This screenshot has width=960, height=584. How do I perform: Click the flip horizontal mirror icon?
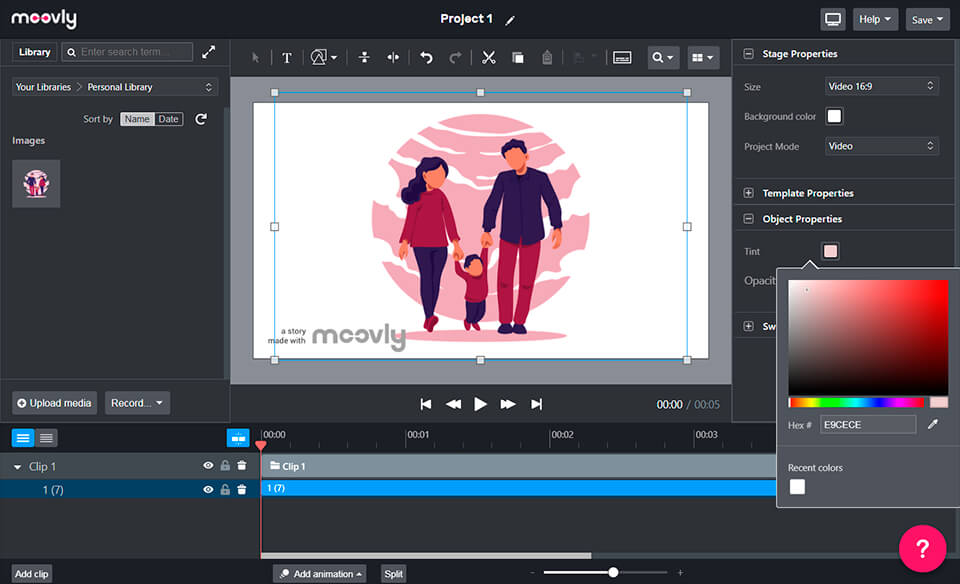(x=393, y=58)
